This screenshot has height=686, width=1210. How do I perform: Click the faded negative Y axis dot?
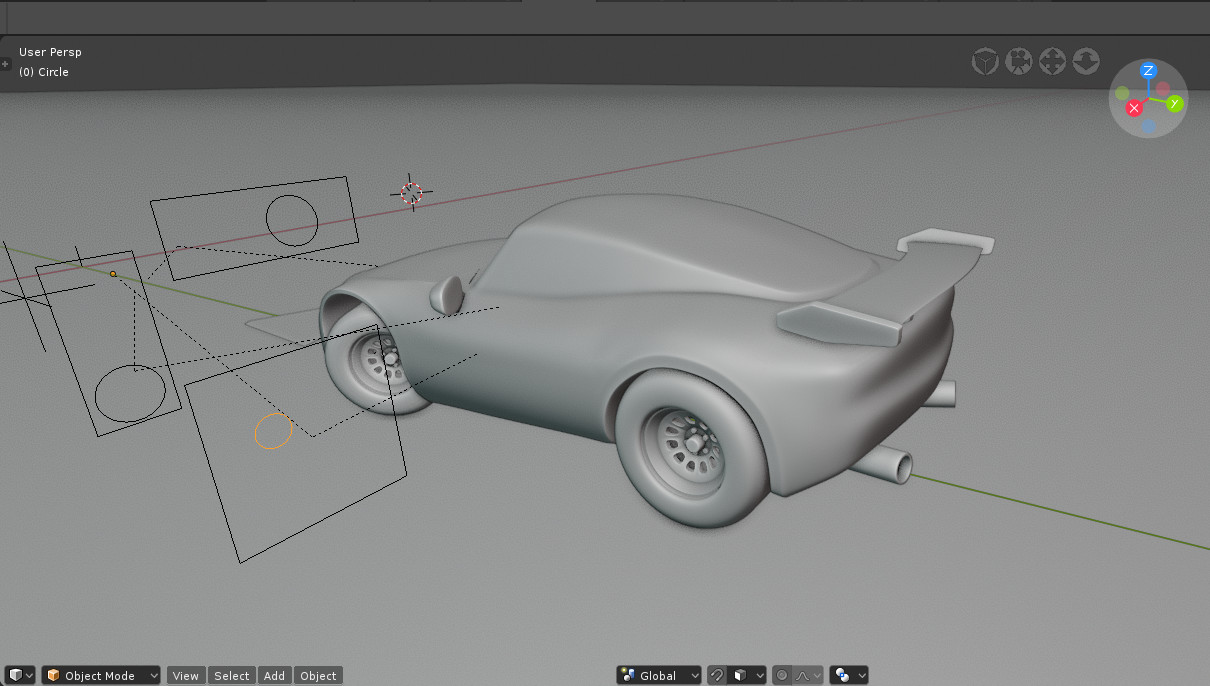[1122, 93]
